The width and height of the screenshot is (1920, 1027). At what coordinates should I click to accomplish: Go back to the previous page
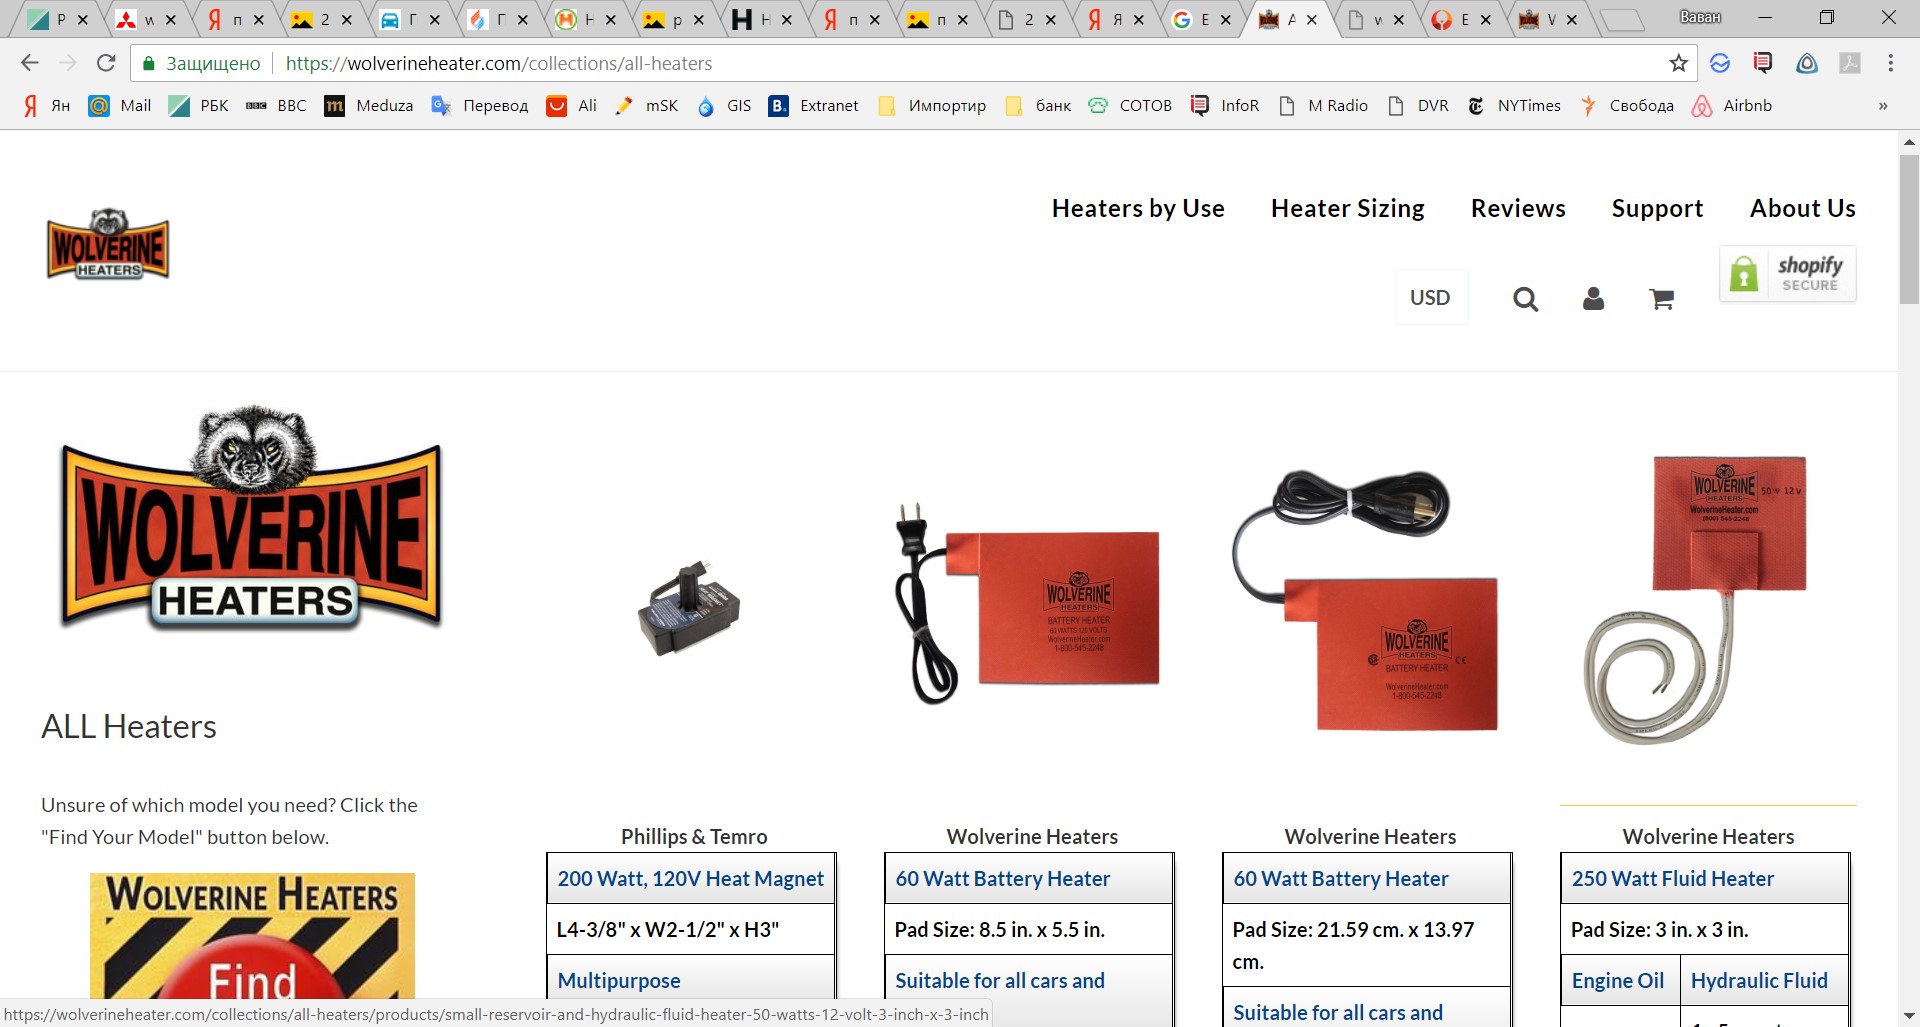(30, 63)
